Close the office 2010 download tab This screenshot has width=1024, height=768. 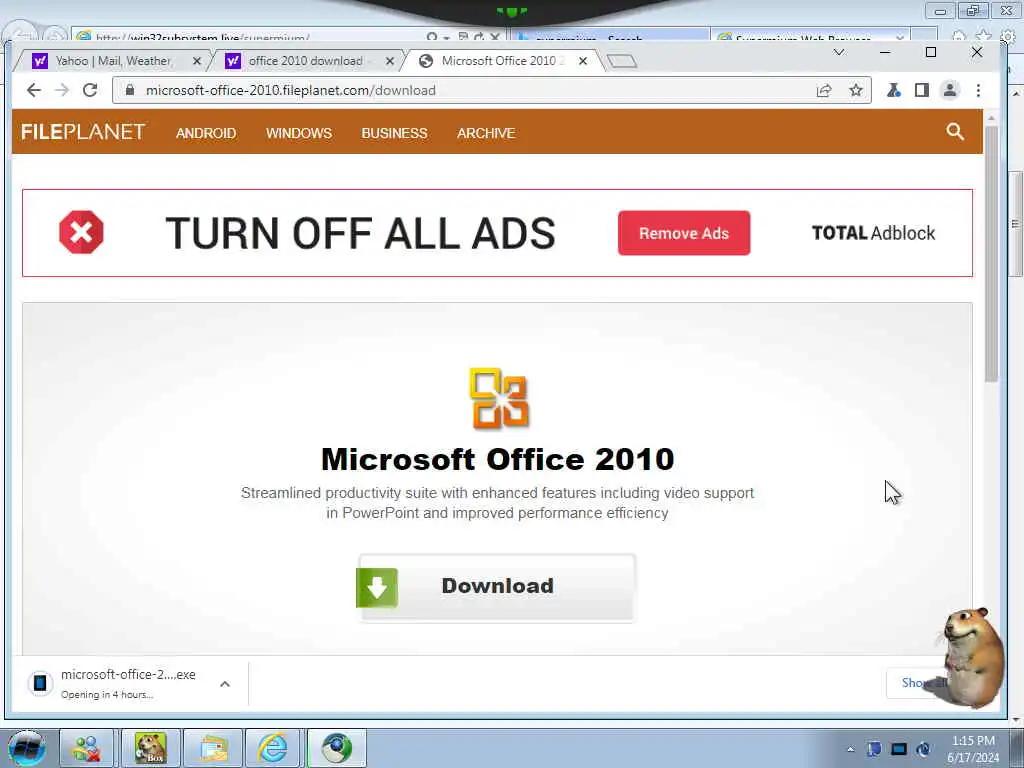[x=390, y=61]
